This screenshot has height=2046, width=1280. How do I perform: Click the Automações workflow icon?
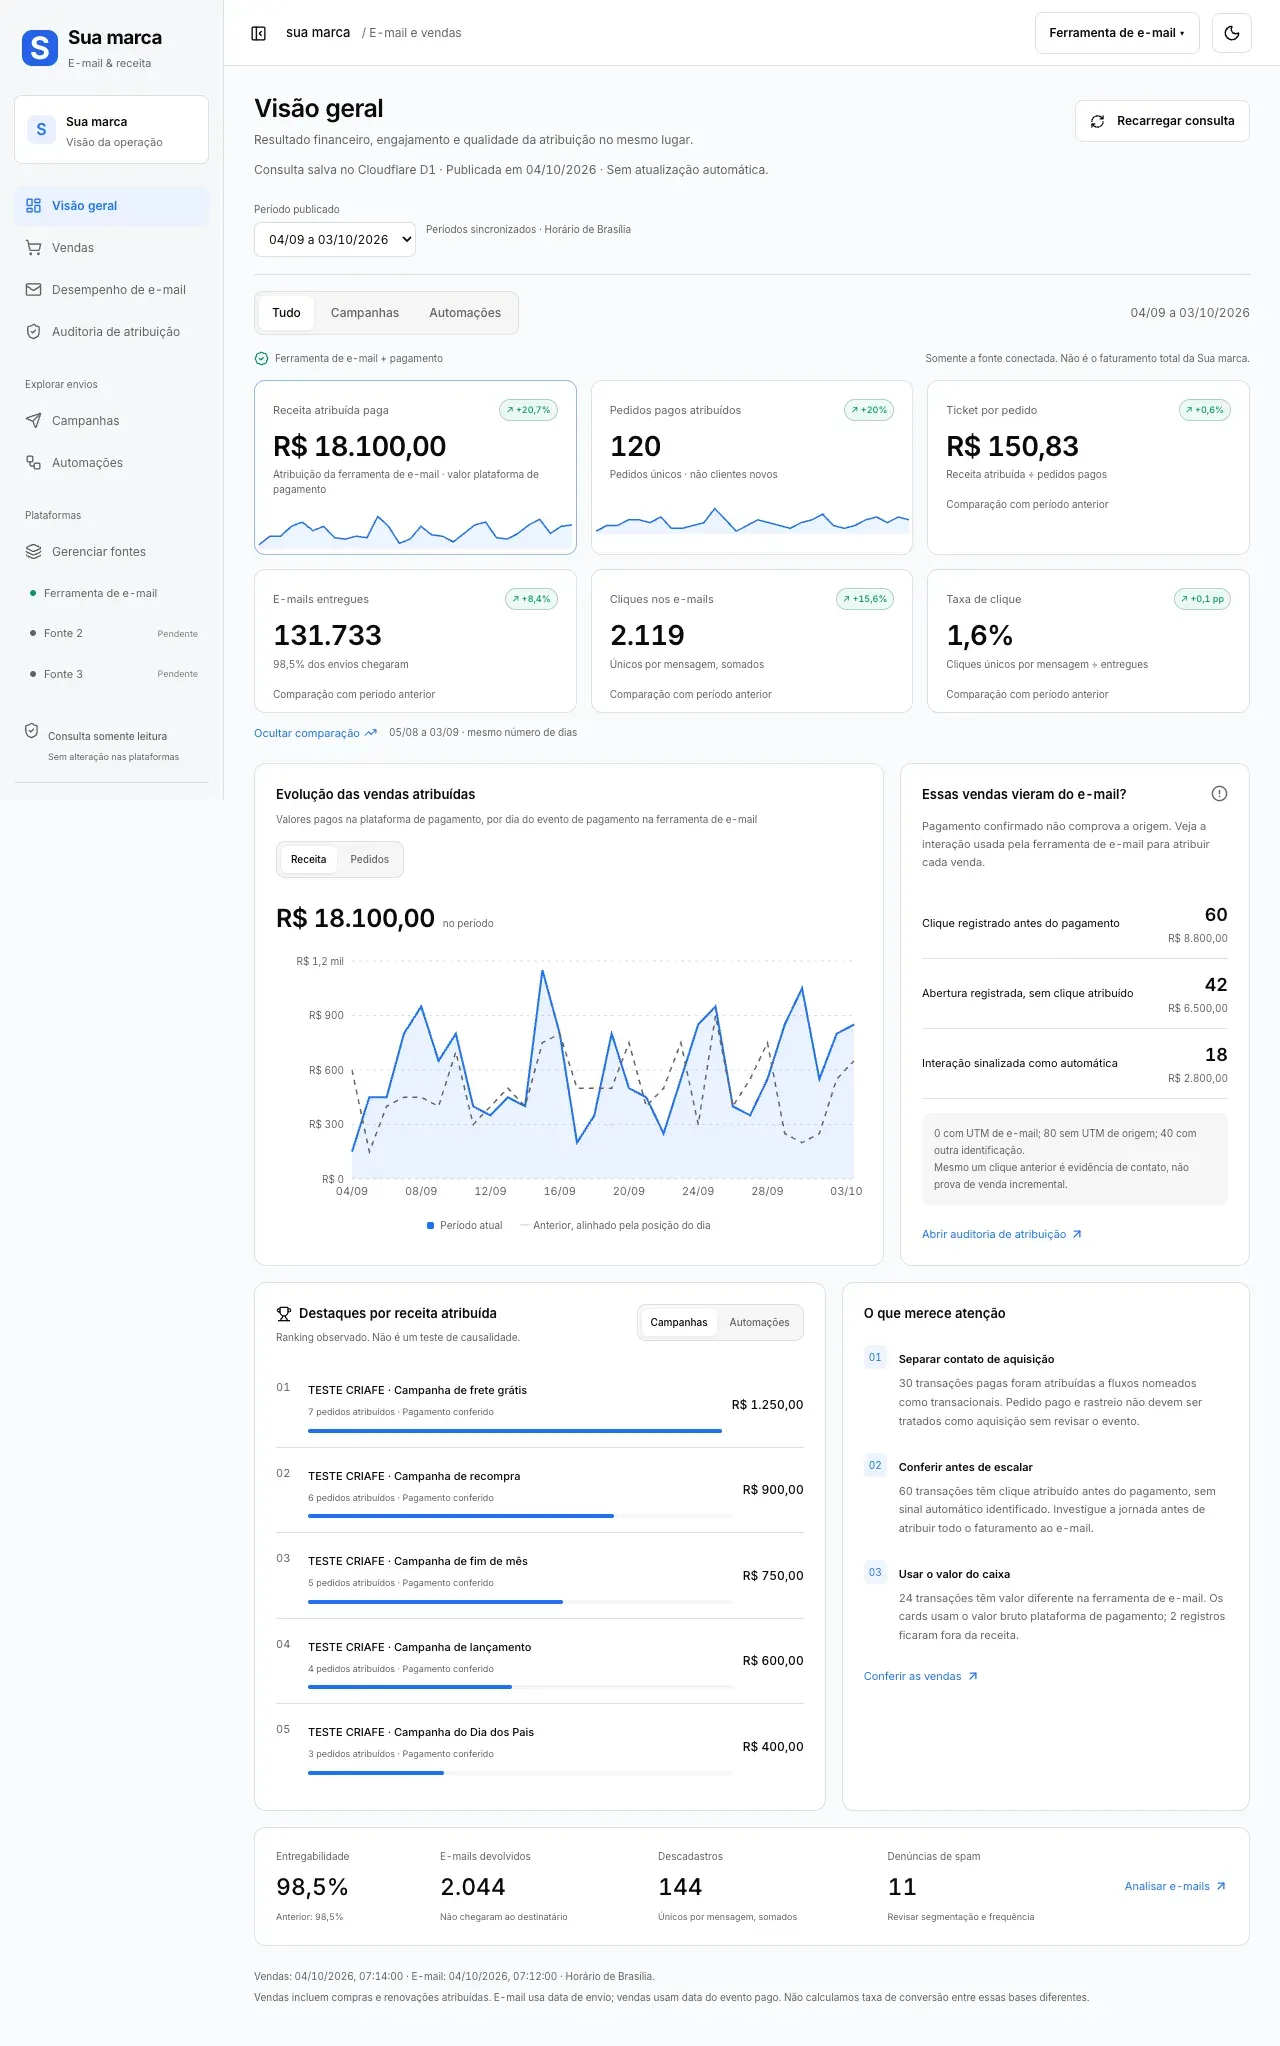tap(33, 463)
